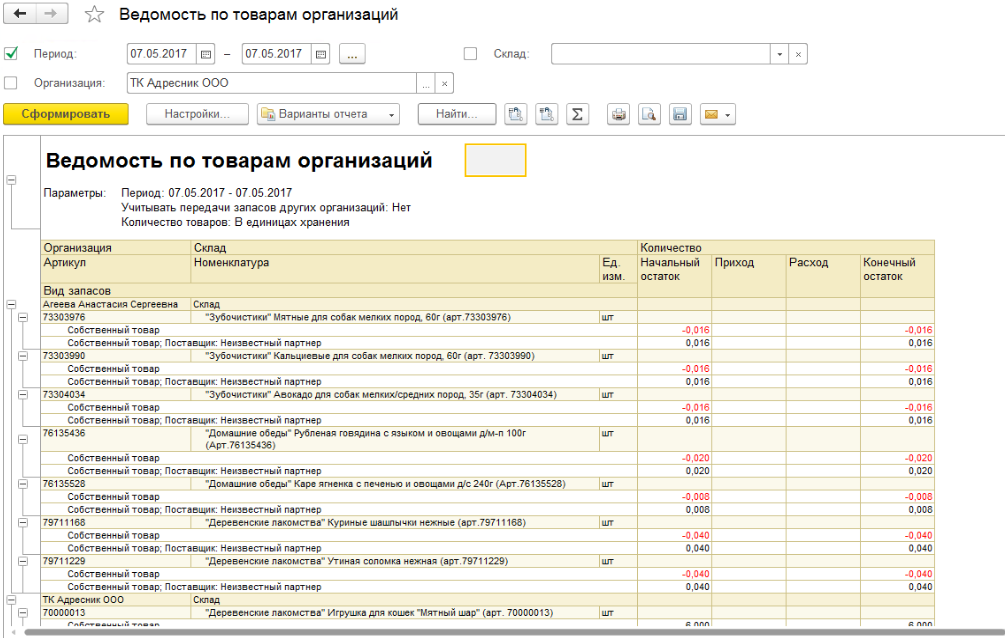Print the report using printer icon
This screenshot has width=1005, height=638.
pos(619,114)
